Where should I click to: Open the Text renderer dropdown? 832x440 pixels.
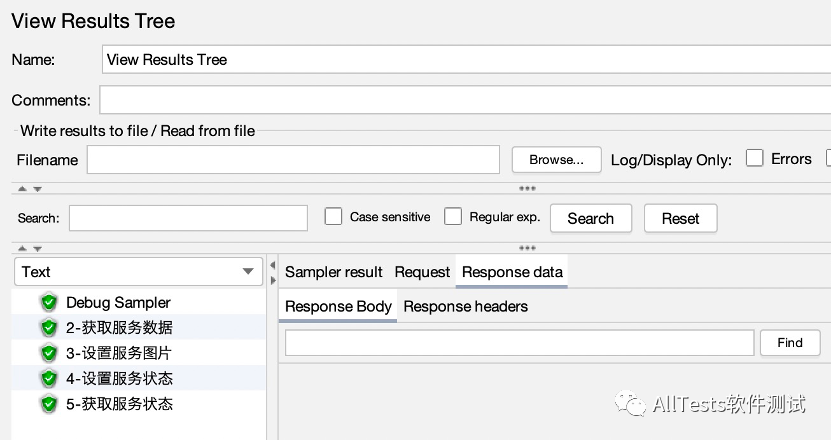139,271
